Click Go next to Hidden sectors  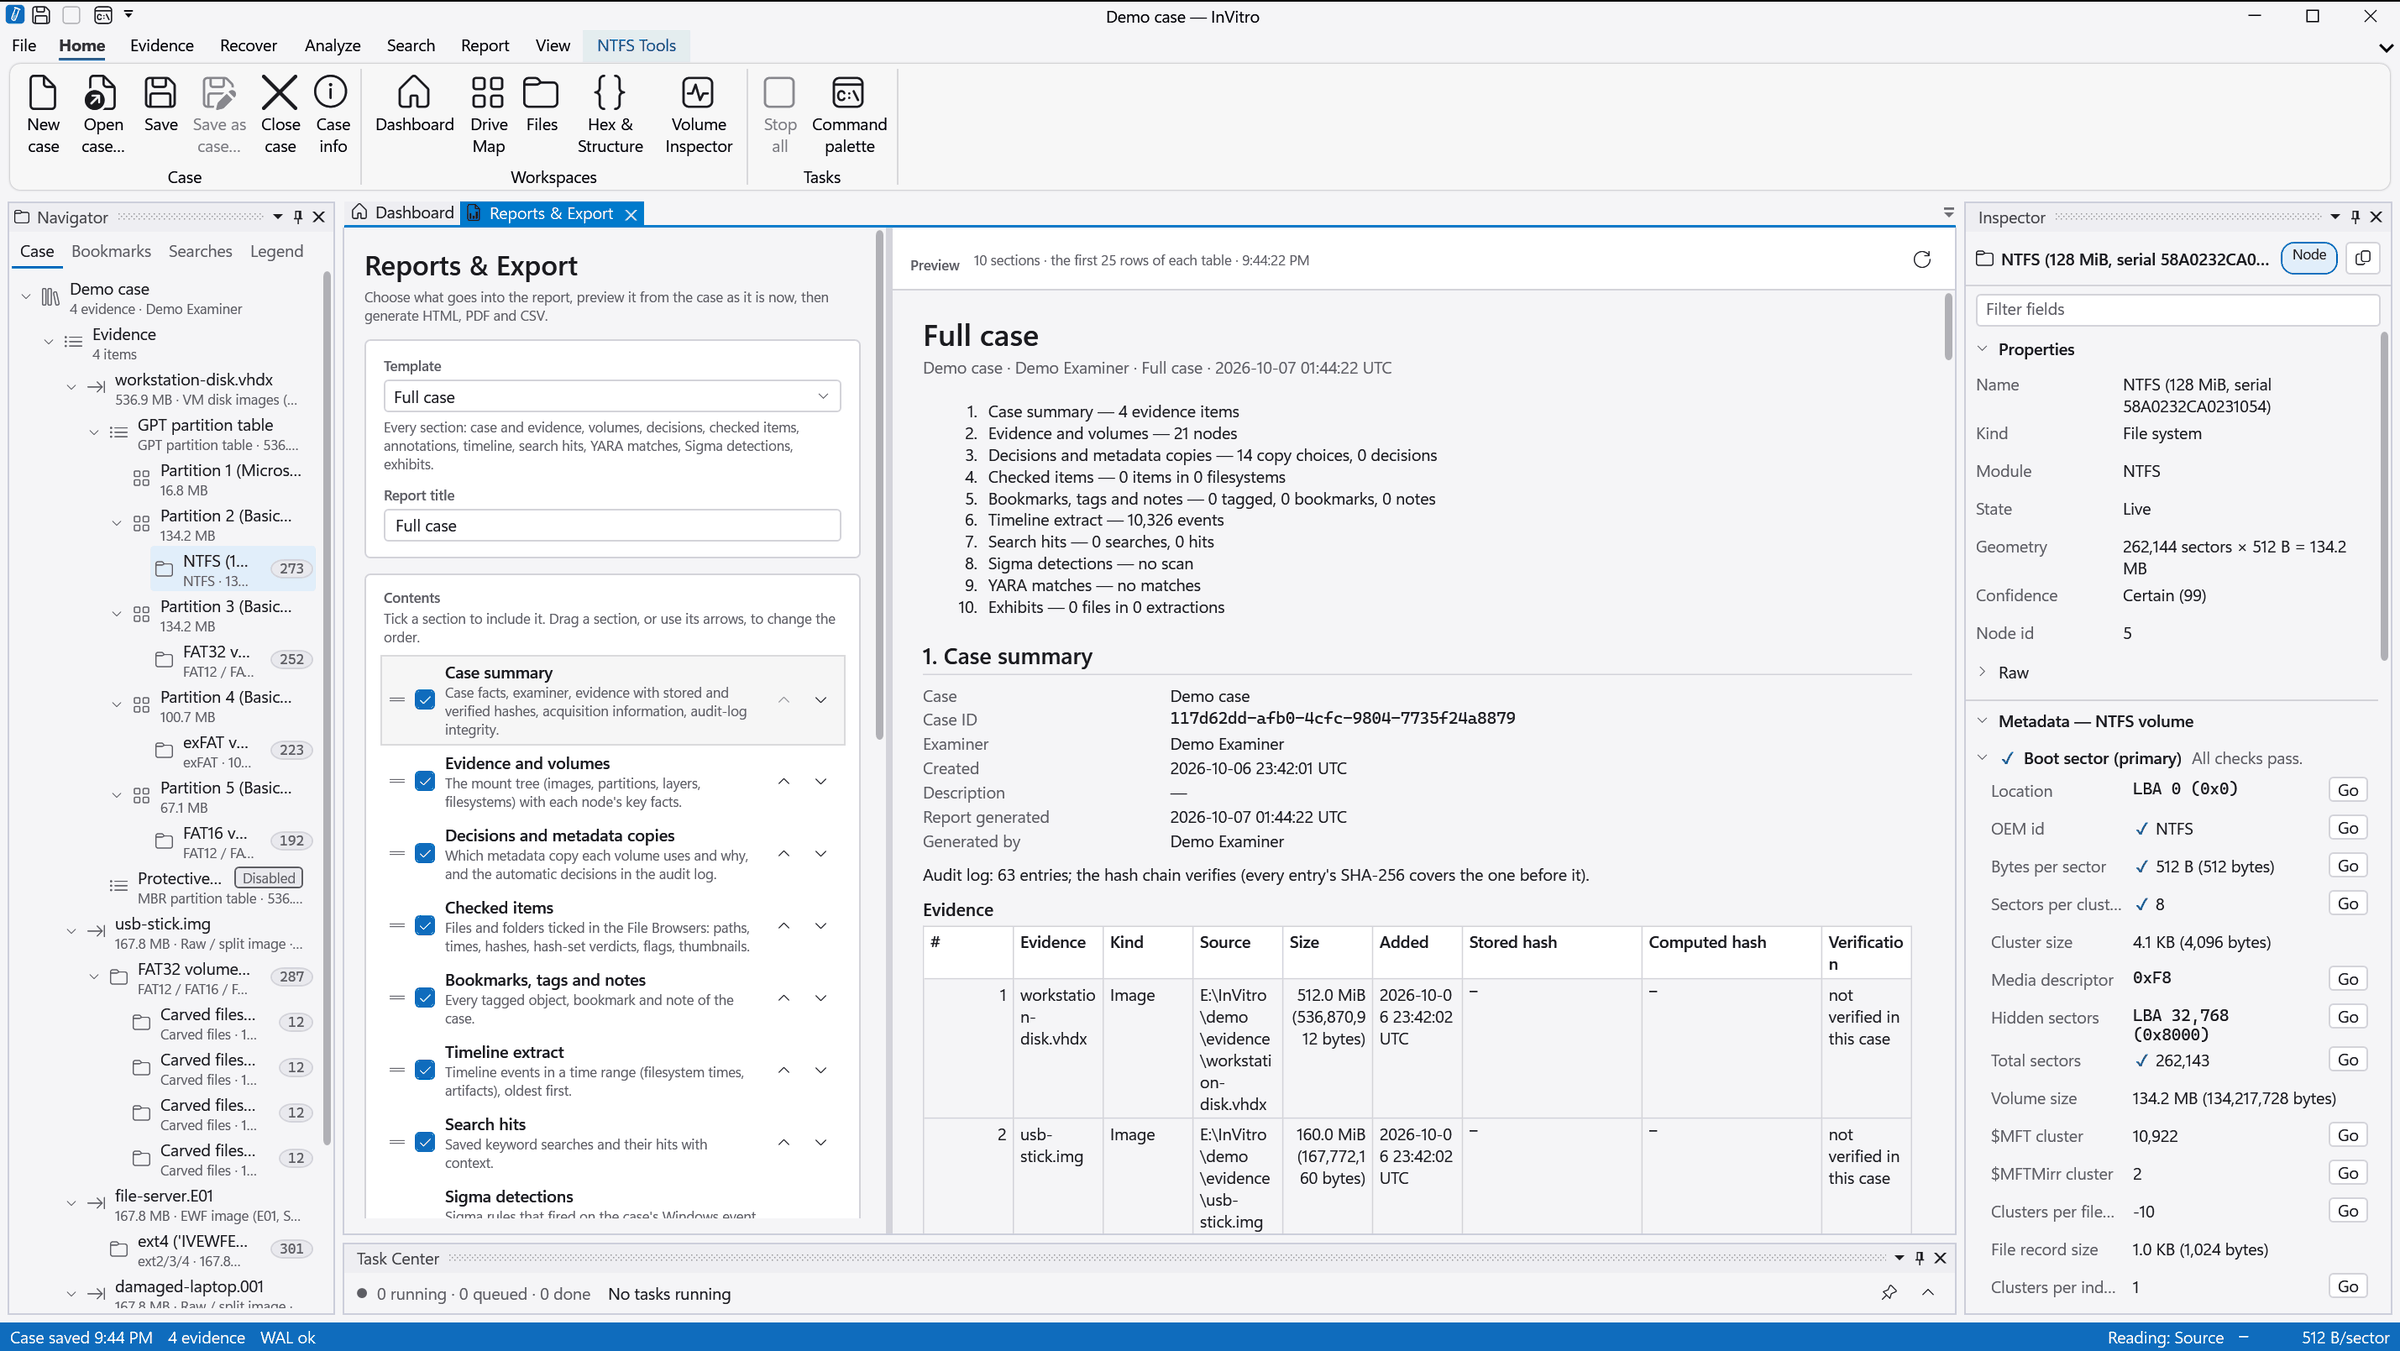point(2348,1017)
